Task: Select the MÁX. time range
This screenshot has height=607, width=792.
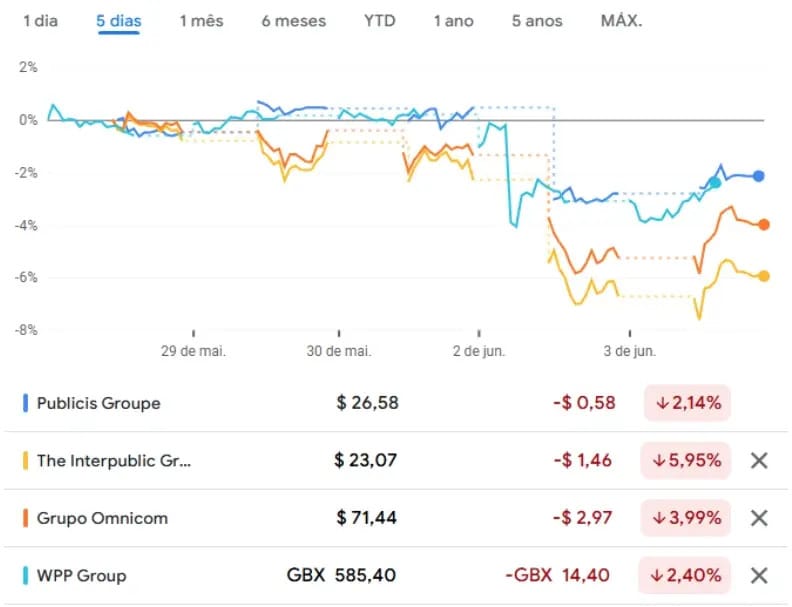Action: coord(622,21)
